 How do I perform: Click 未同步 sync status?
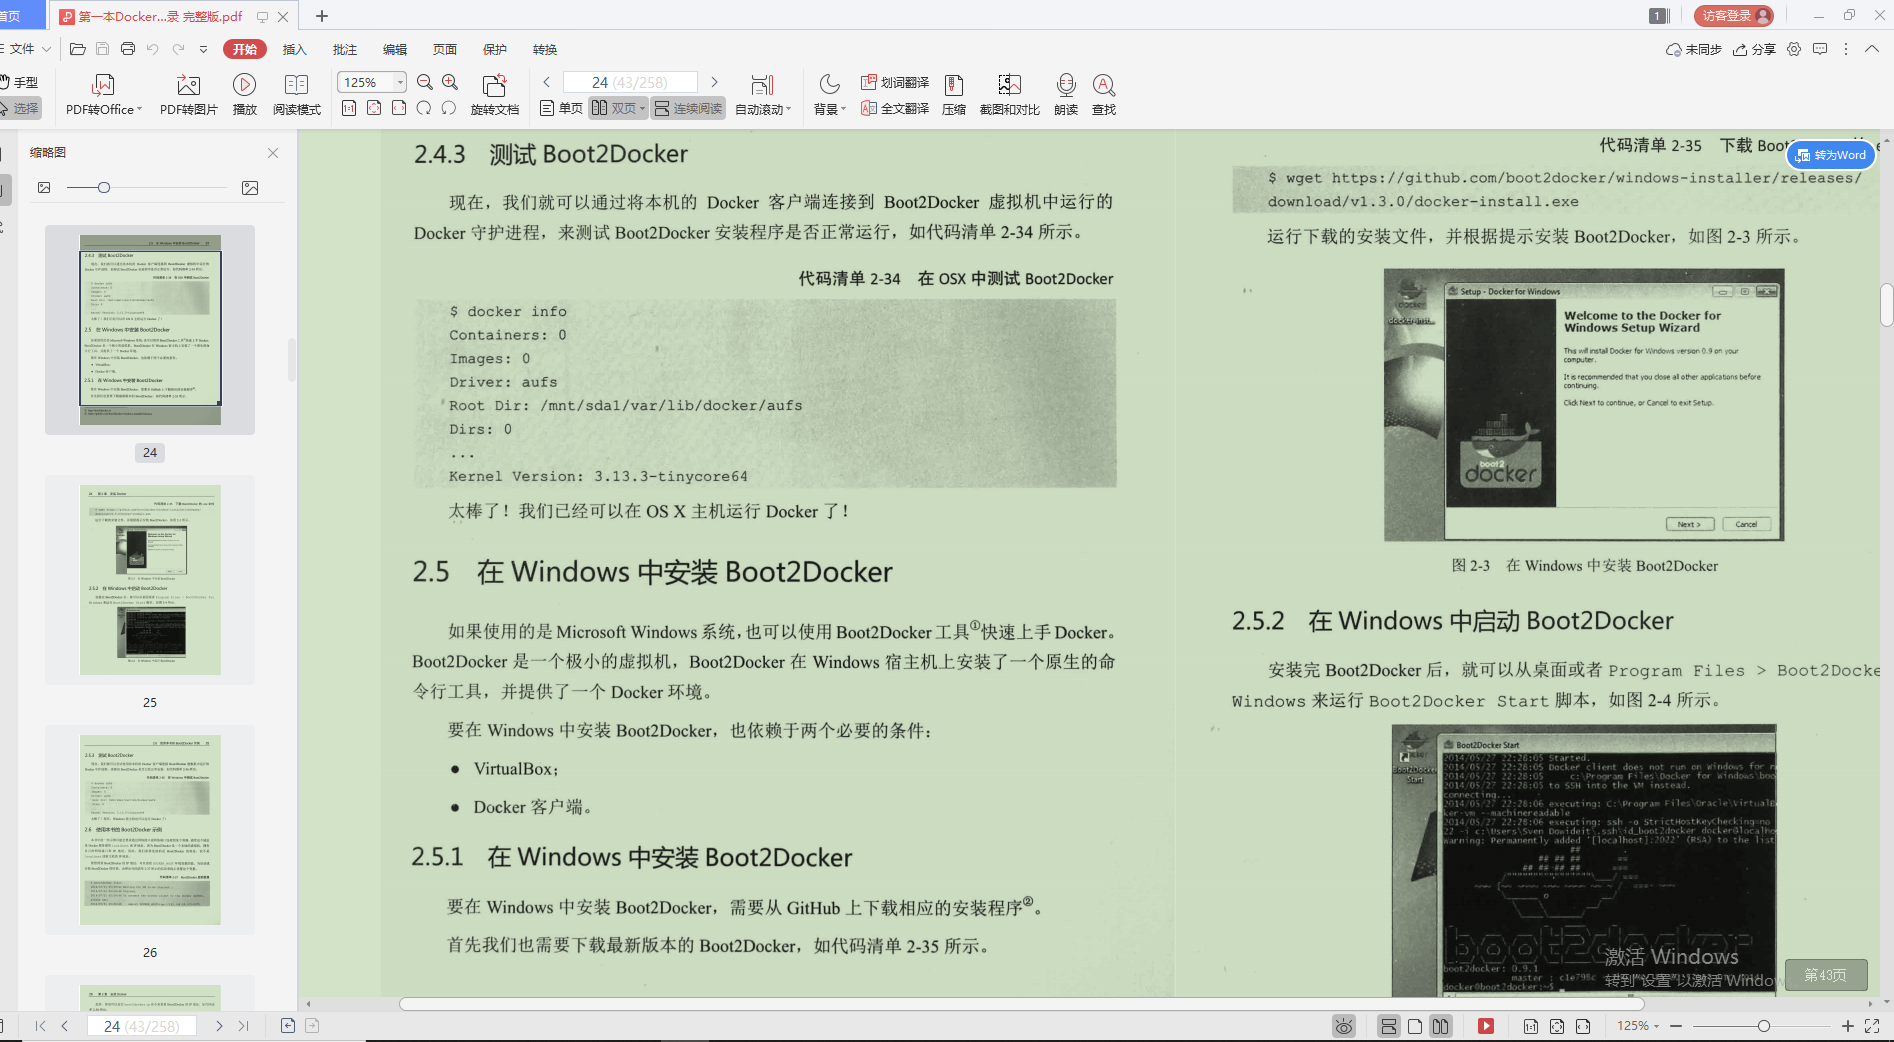1694,49
